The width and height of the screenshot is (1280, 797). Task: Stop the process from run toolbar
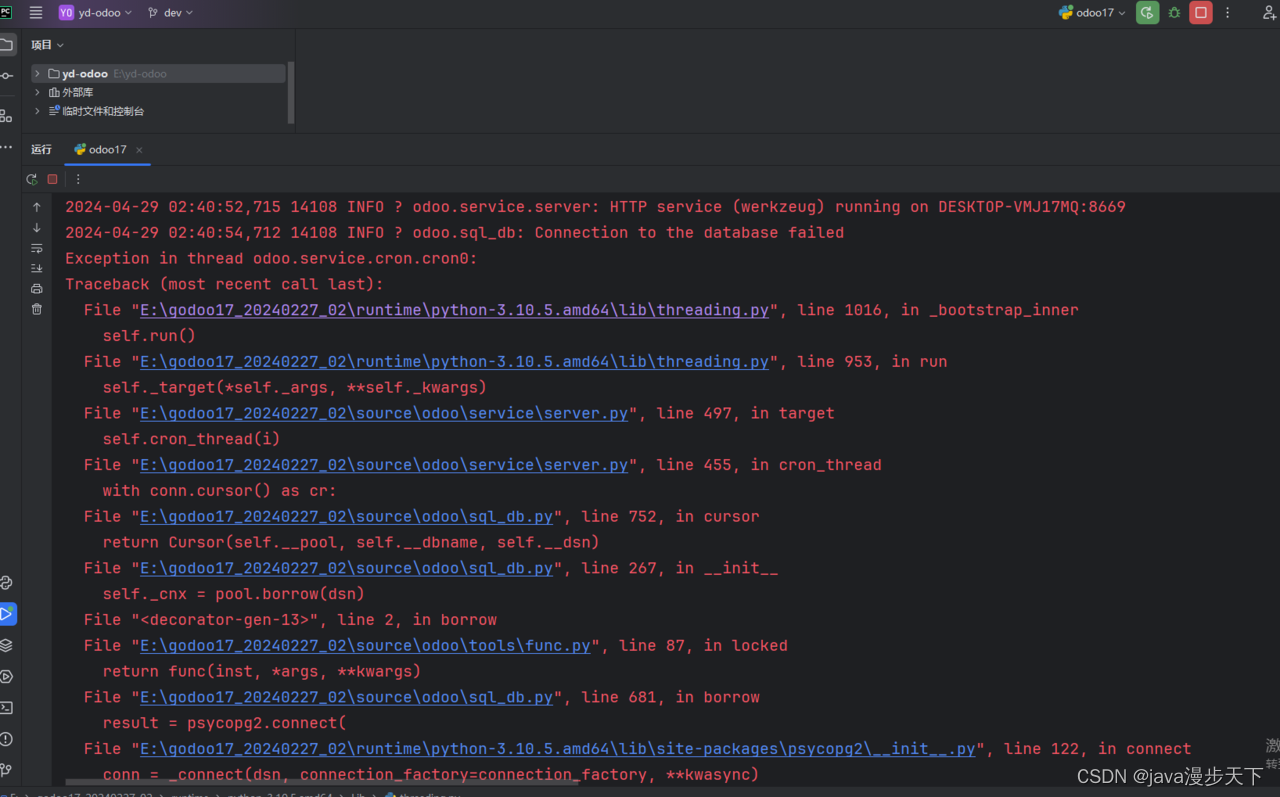pyautogui.click(x=53, y=179)
